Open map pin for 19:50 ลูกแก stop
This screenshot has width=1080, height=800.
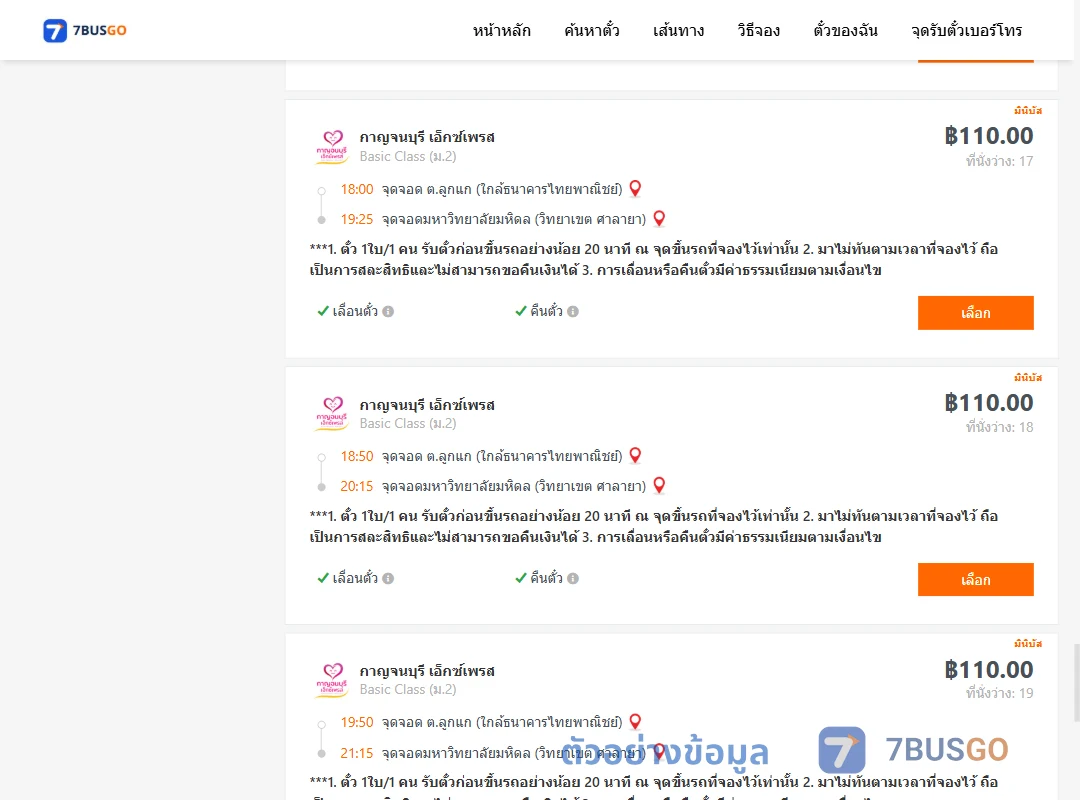tap(635, 721)
